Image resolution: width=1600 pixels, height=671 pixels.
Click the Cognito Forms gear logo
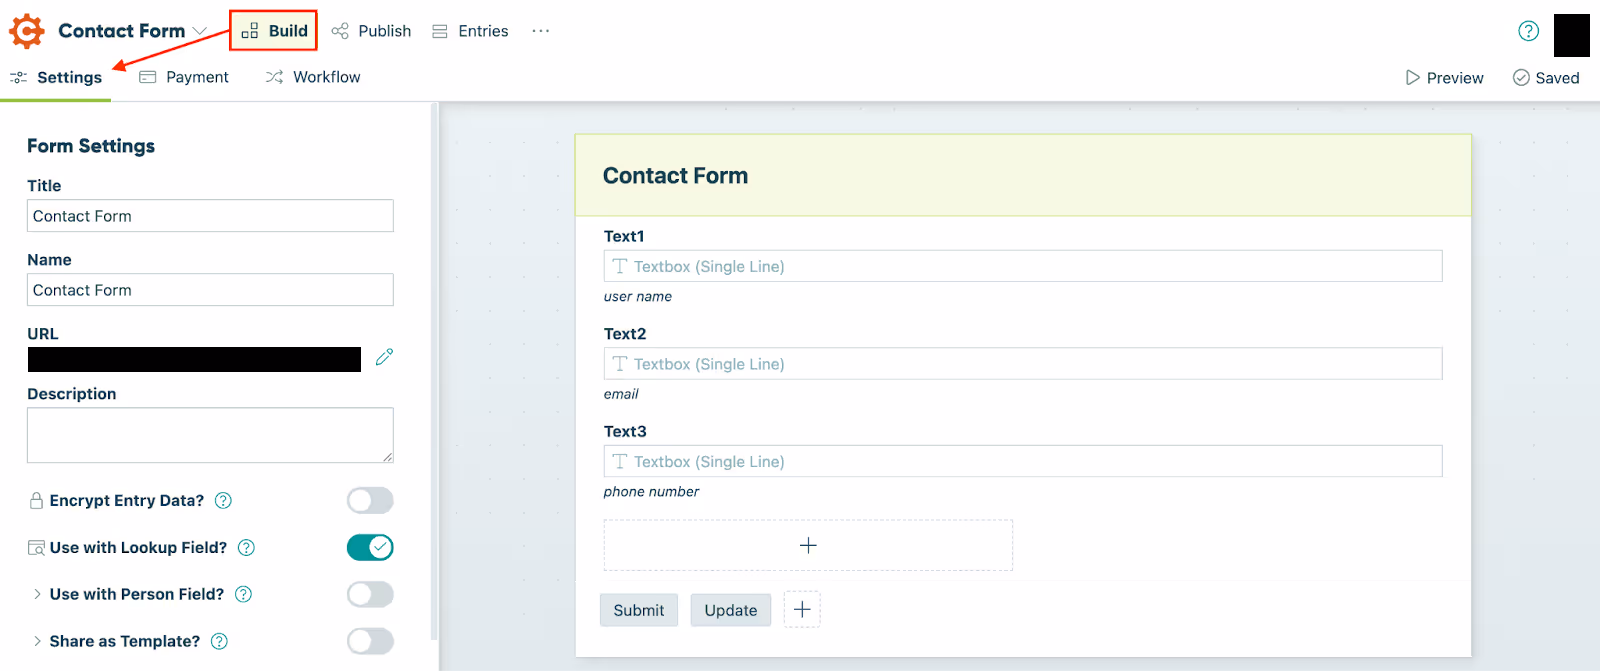click(27, 31)
